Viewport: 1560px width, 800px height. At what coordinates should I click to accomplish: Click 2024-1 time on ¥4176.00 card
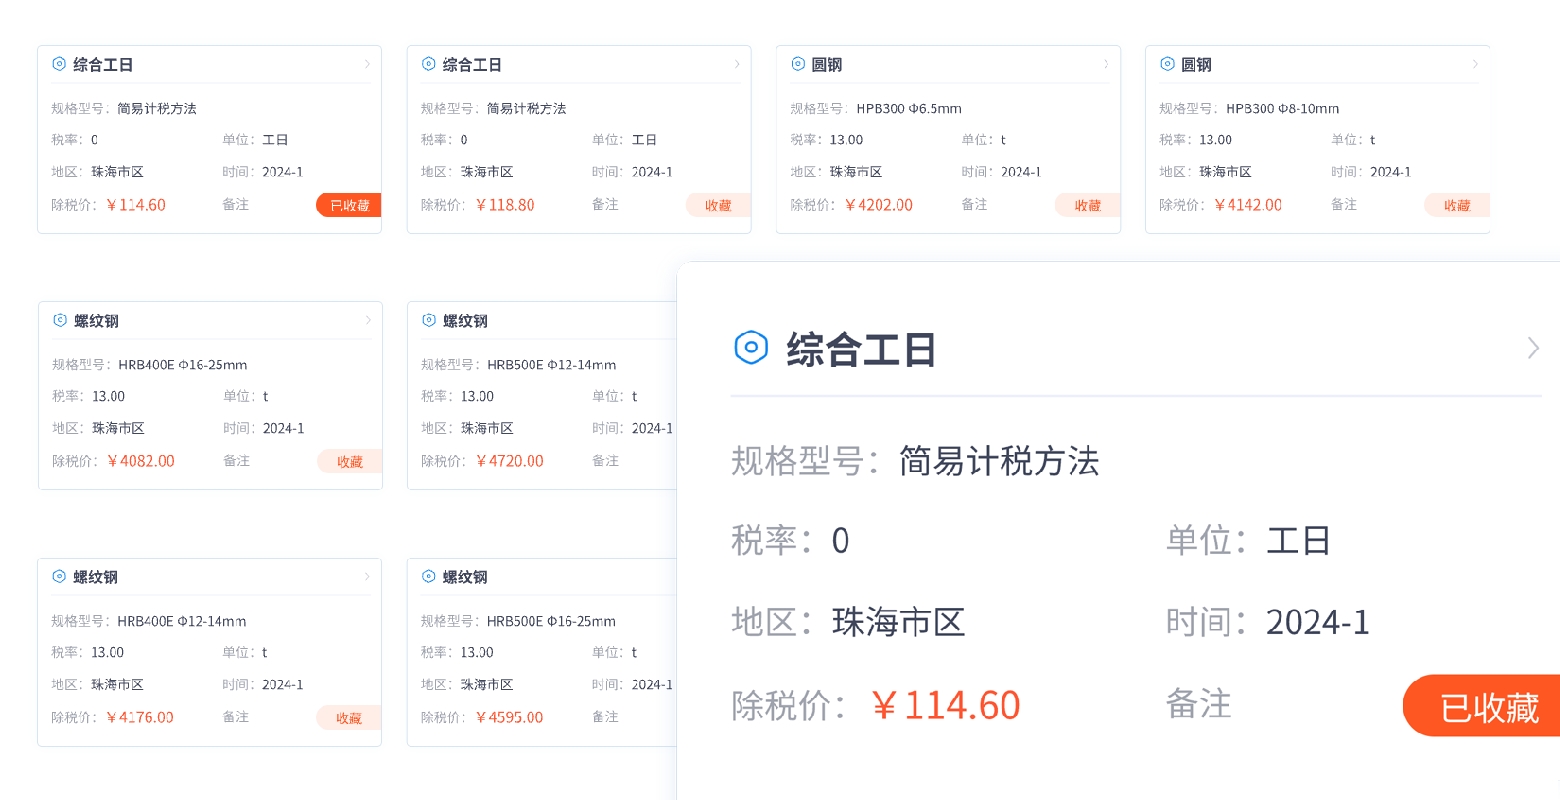[283, 685]
